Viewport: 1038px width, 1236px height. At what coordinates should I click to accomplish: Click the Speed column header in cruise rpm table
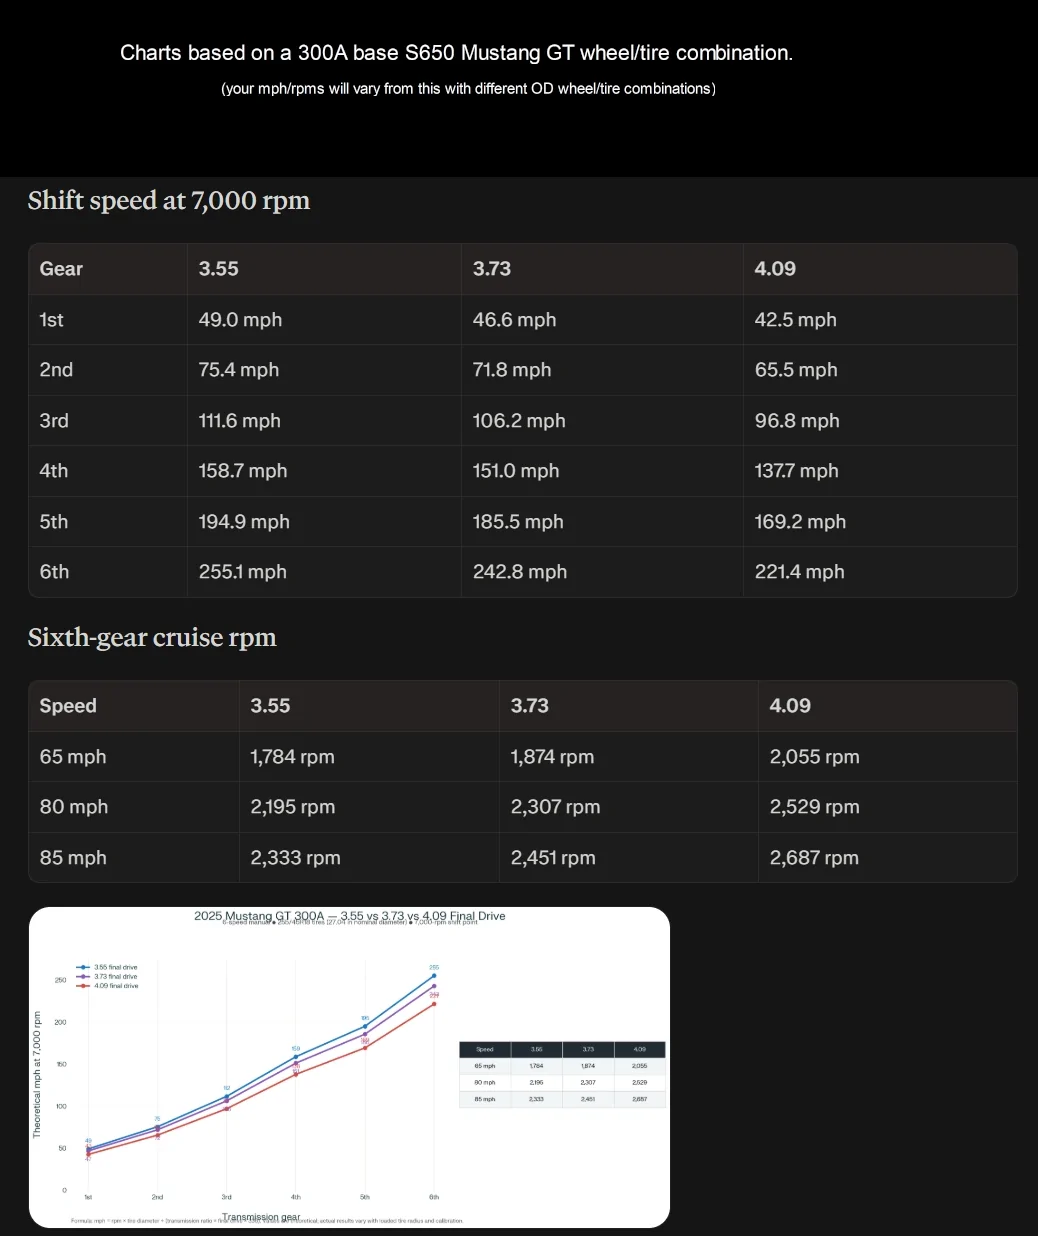(68, 706)
